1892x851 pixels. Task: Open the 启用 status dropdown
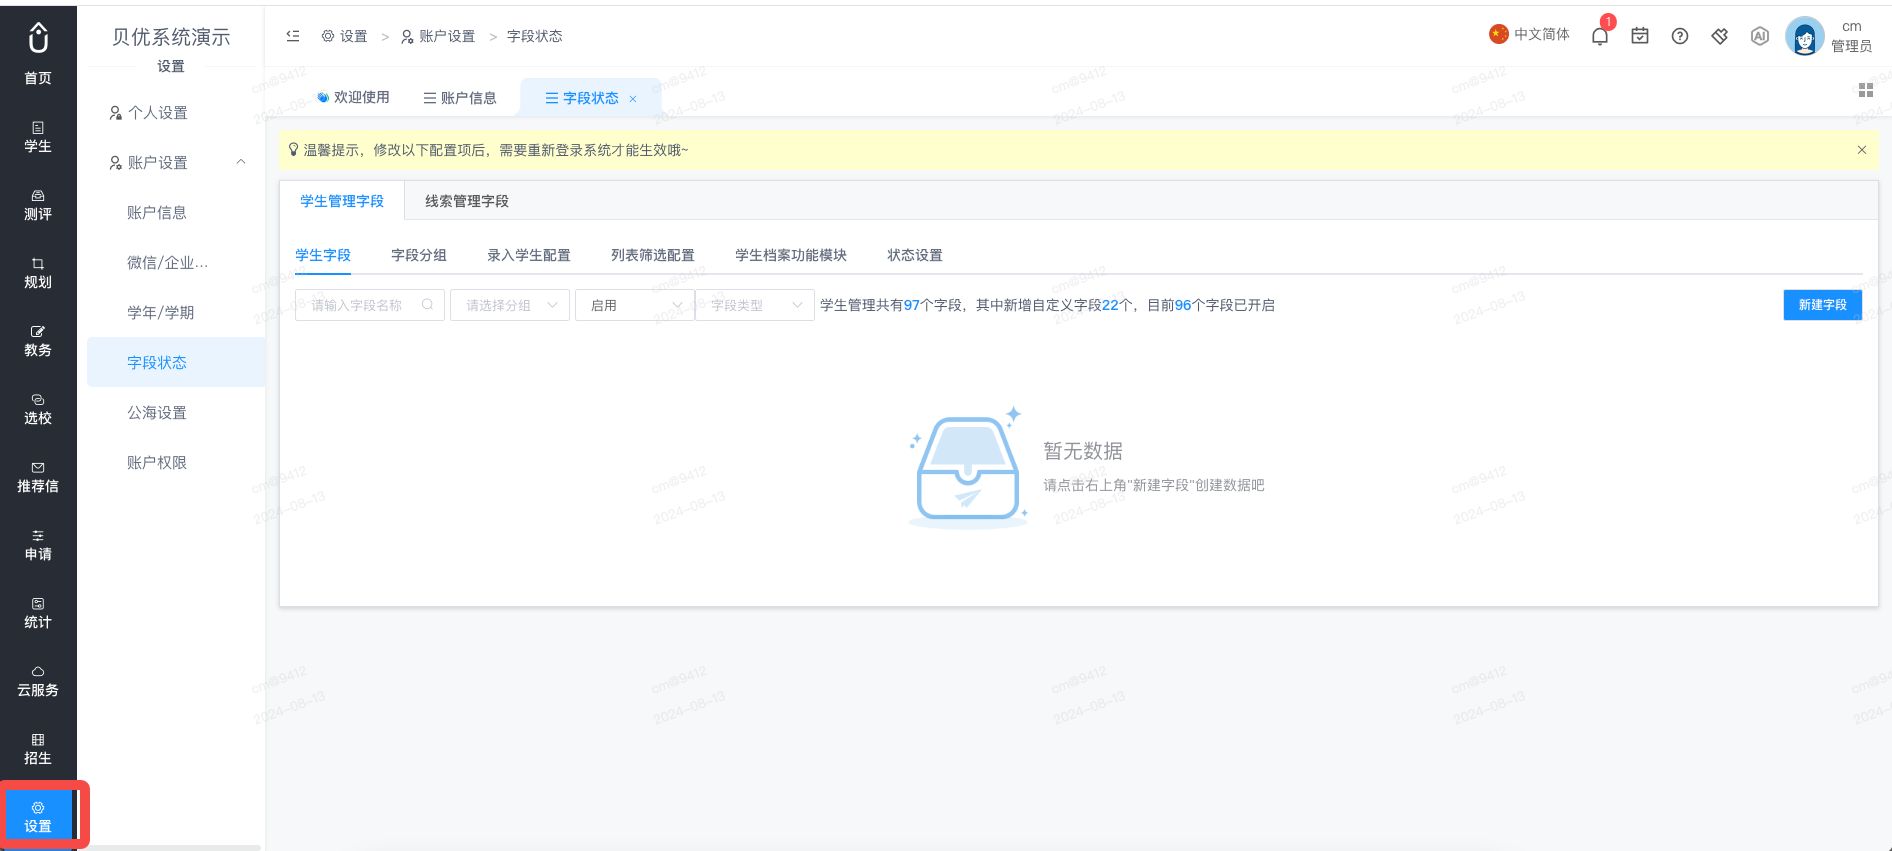pos(635,305)
